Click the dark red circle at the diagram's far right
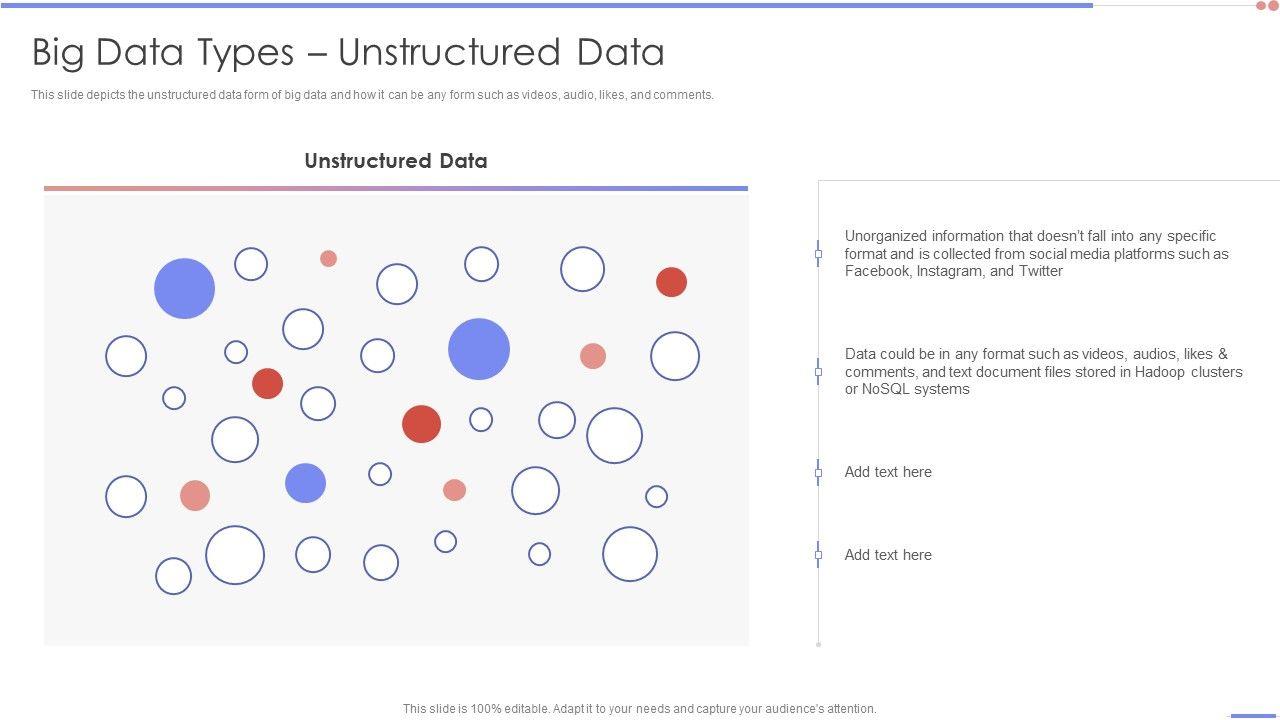Image resolution: width=1280 pixels, height=720 pixels. [x=671, y=282]
